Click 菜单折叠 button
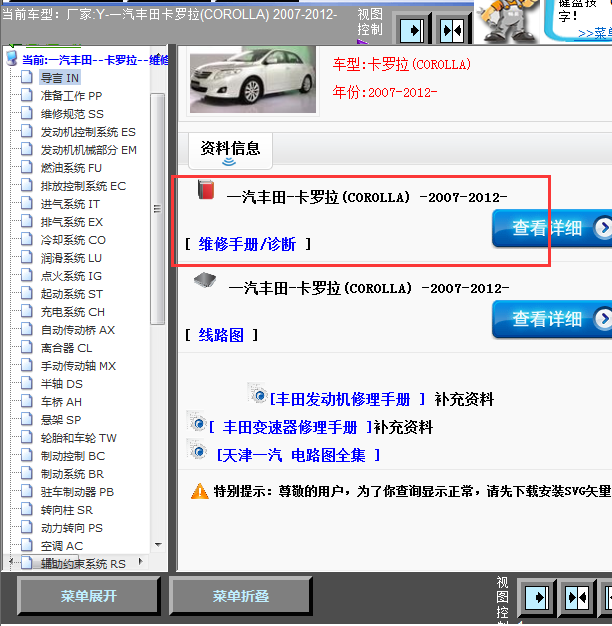612x626 pixels. tap(241, 596)
